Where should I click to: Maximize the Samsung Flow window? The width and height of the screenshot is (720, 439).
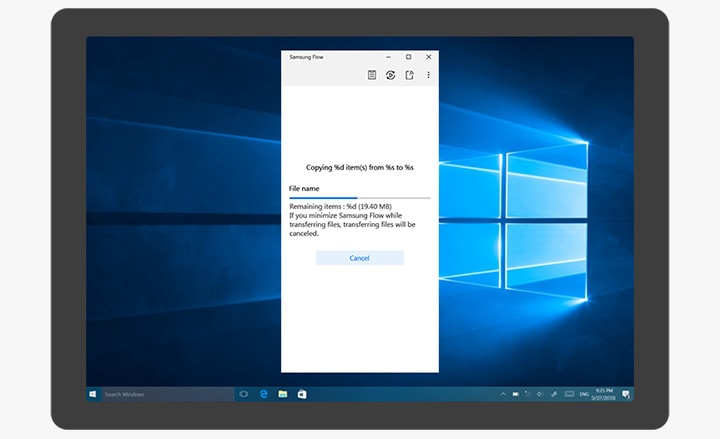(408, 57)
